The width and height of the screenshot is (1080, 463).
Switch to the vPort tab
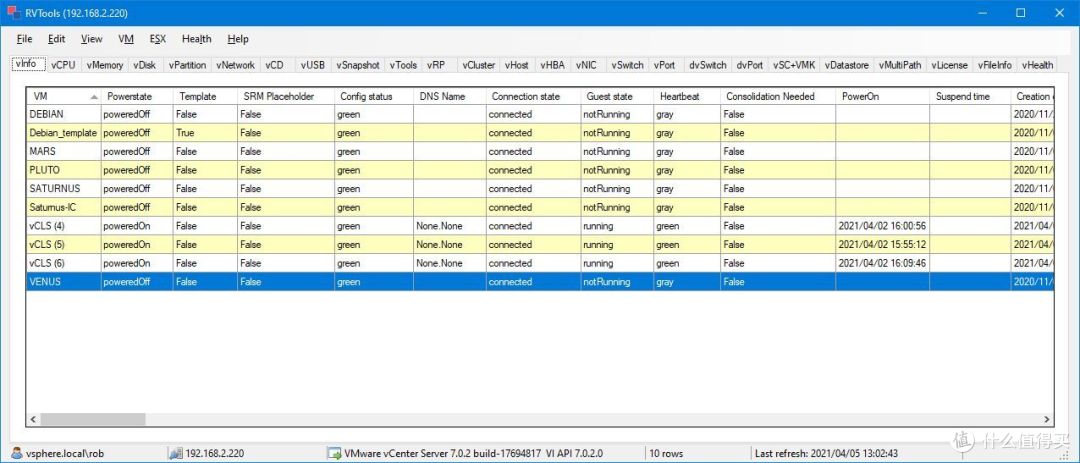coord(665,65)
